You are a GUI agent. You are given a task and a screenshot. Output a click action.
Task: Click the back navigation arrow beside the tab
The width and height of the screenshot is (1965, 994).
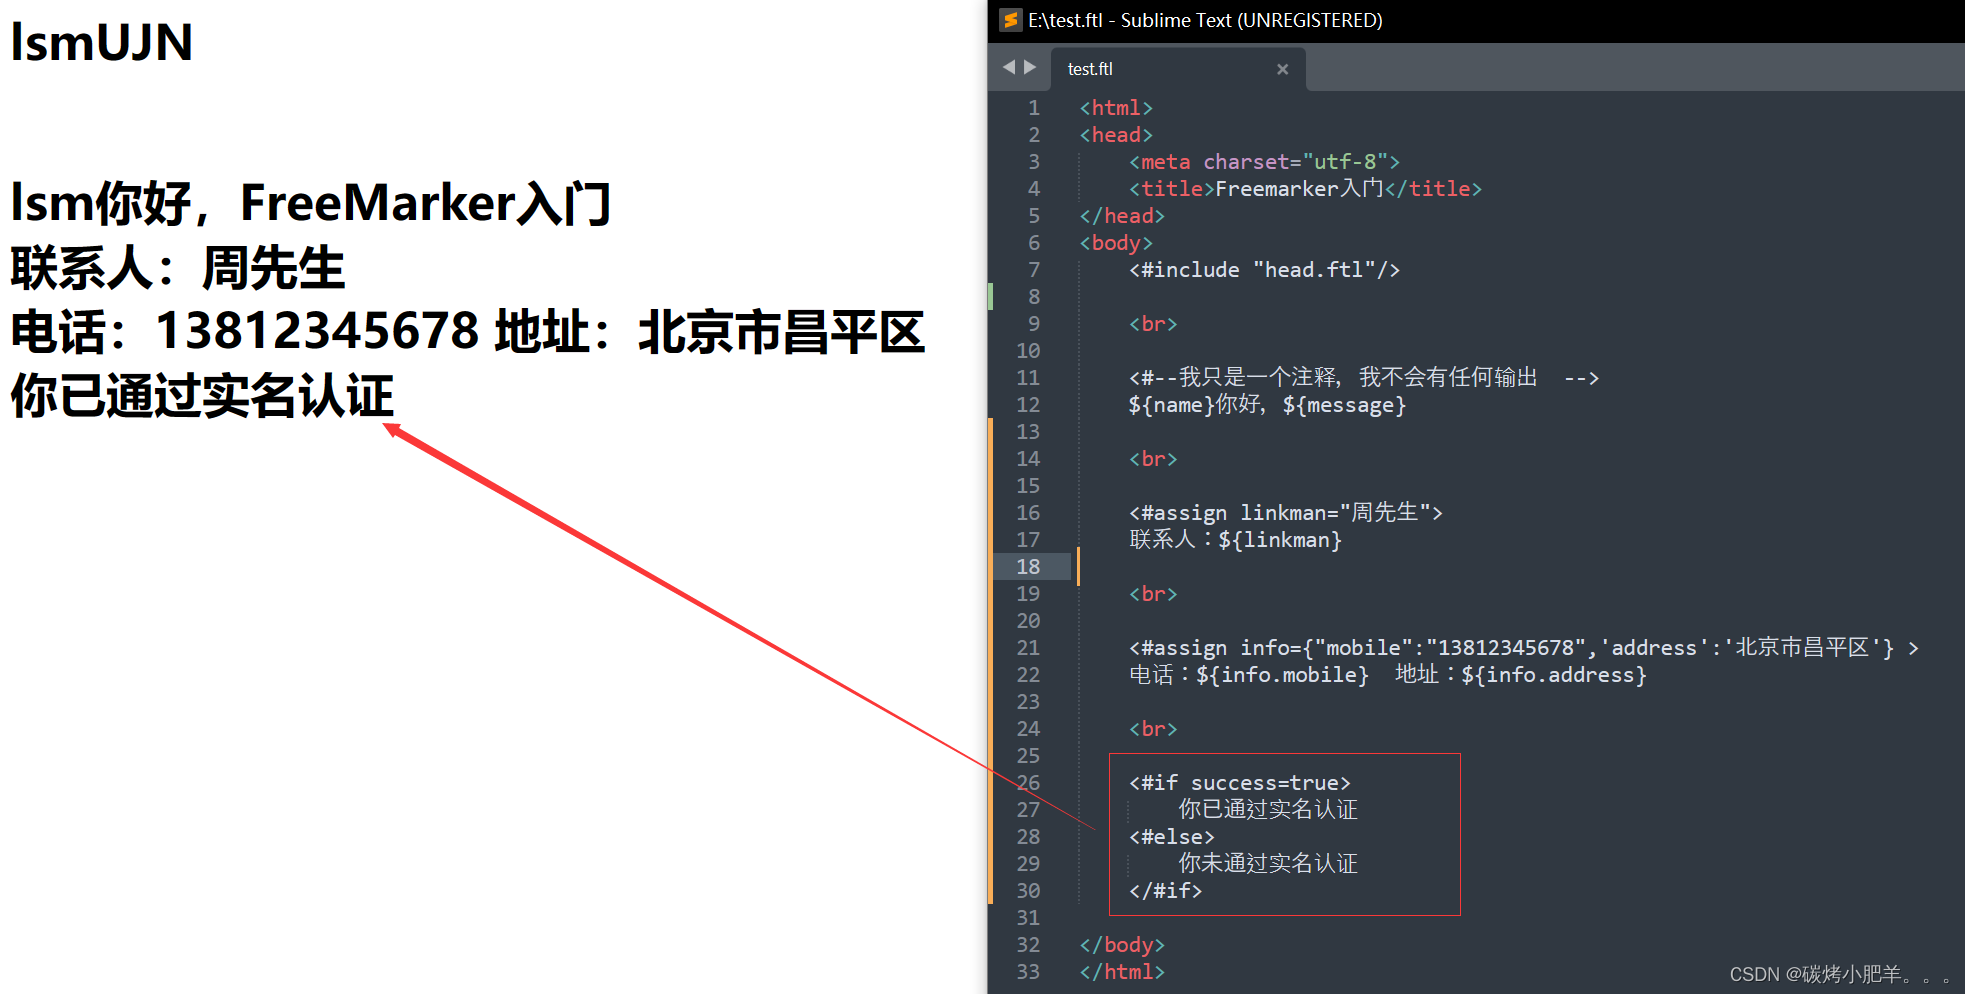click(x=1008, y=67)
